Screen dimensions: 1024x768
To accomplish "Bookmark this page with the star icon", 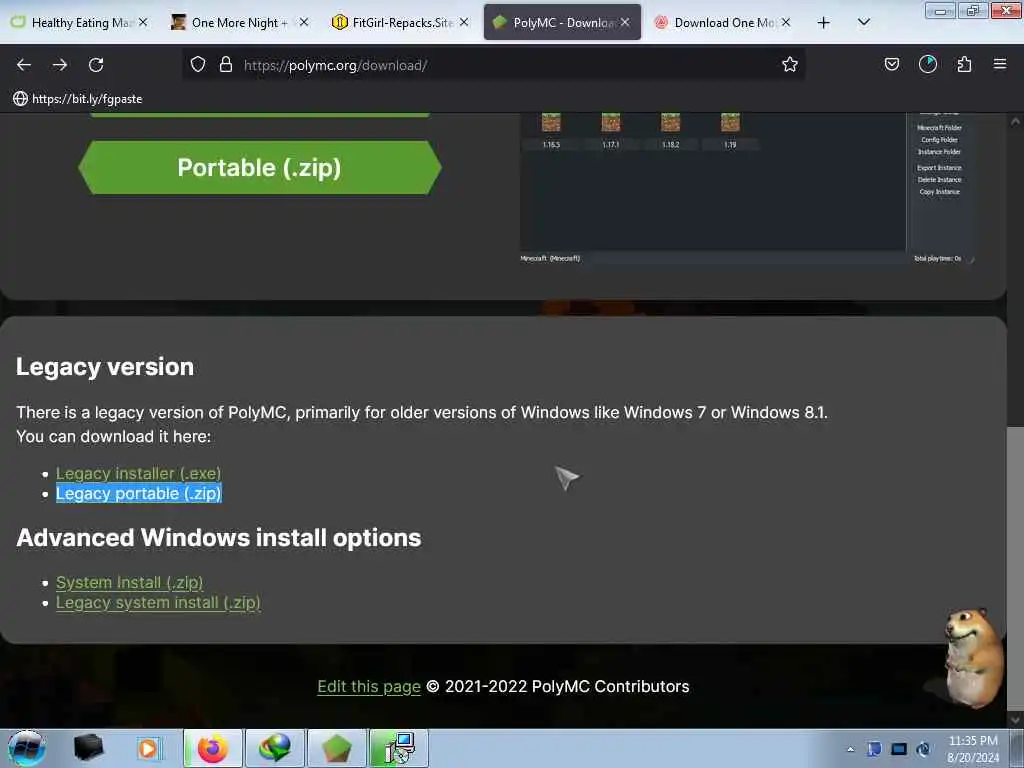I will (x=790, y=65).
